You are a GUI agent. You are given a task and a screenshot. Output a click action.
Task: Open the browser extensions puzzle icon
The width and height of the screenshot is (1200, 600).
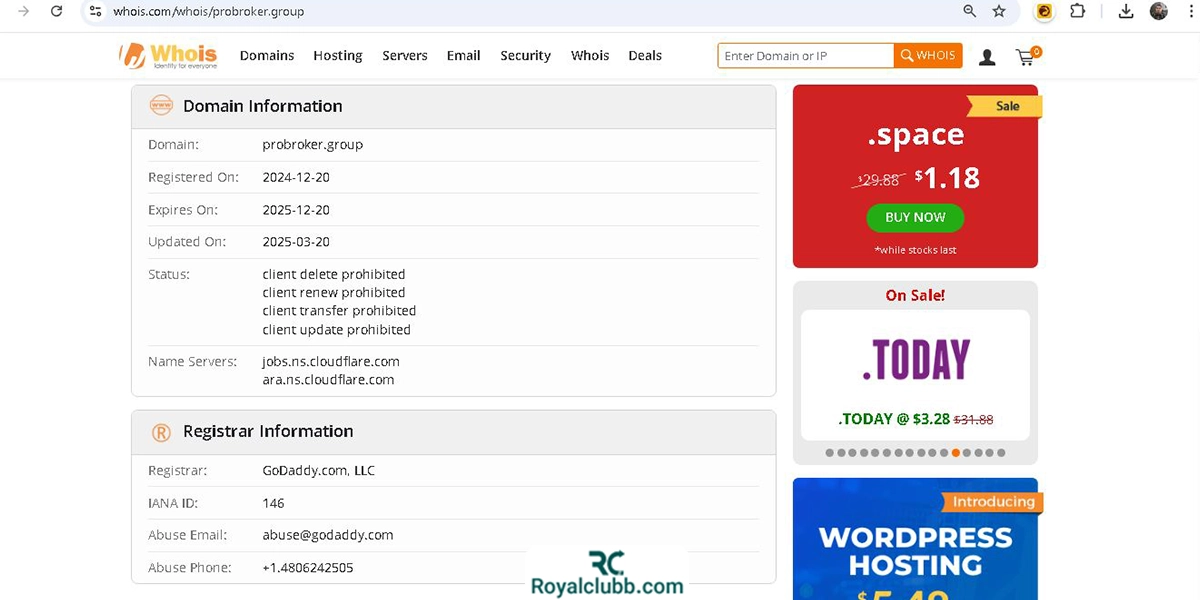[x=1077, y=11]
